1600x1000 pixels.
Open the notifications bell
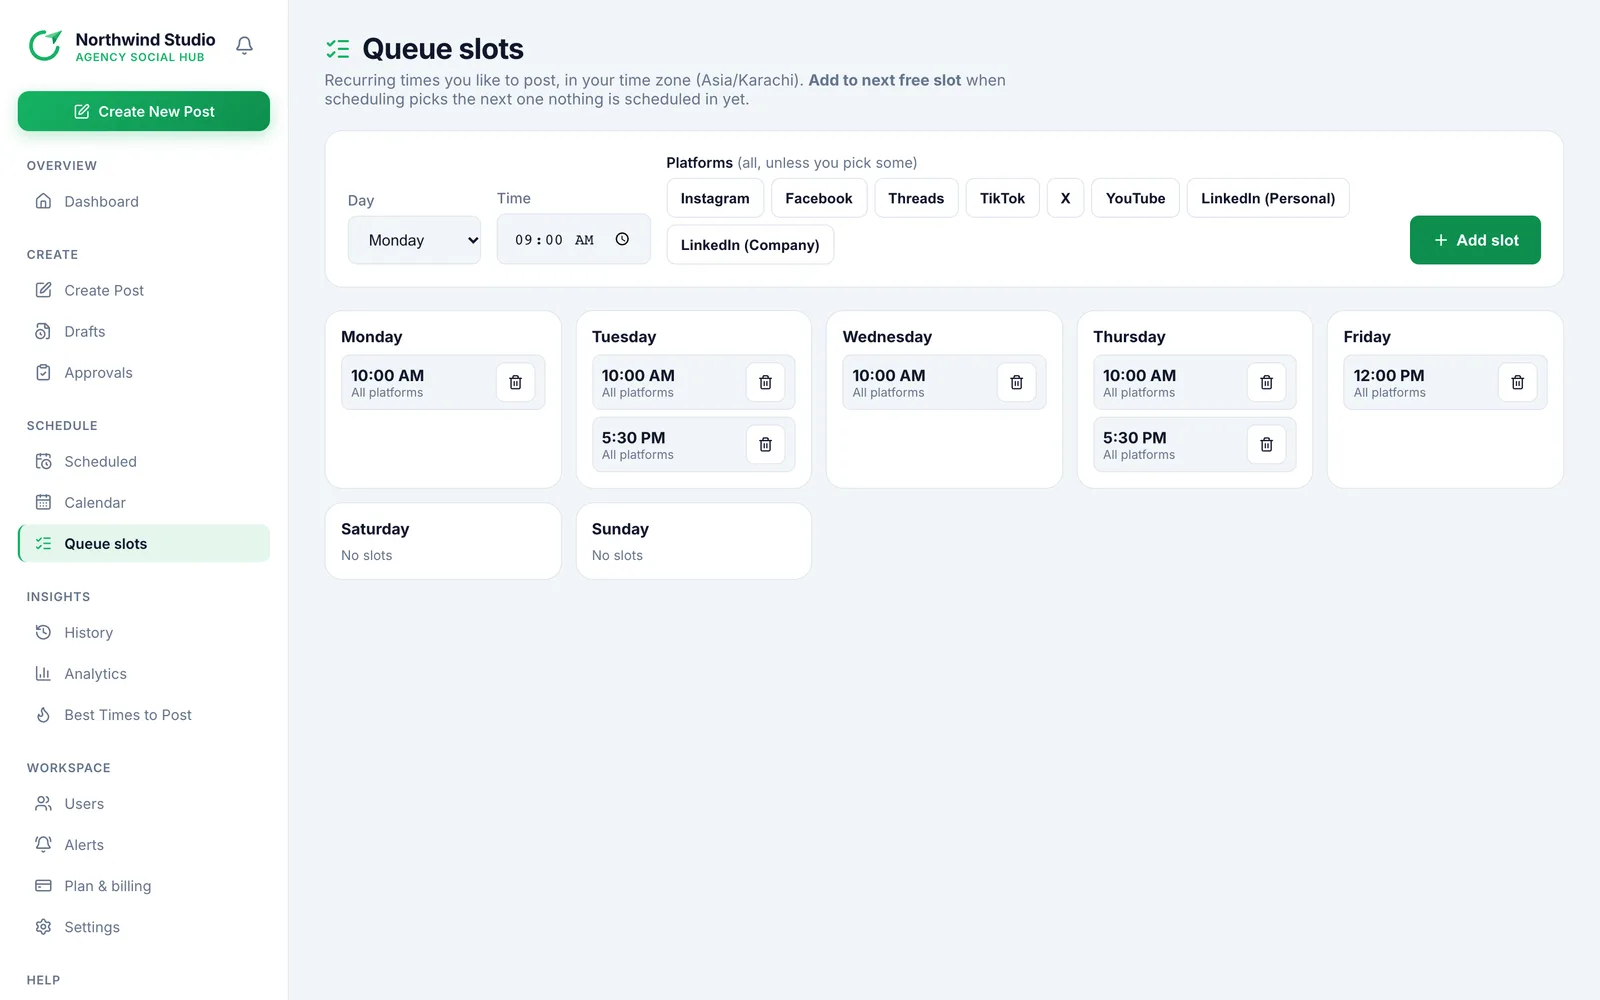[x=244, y=46]
